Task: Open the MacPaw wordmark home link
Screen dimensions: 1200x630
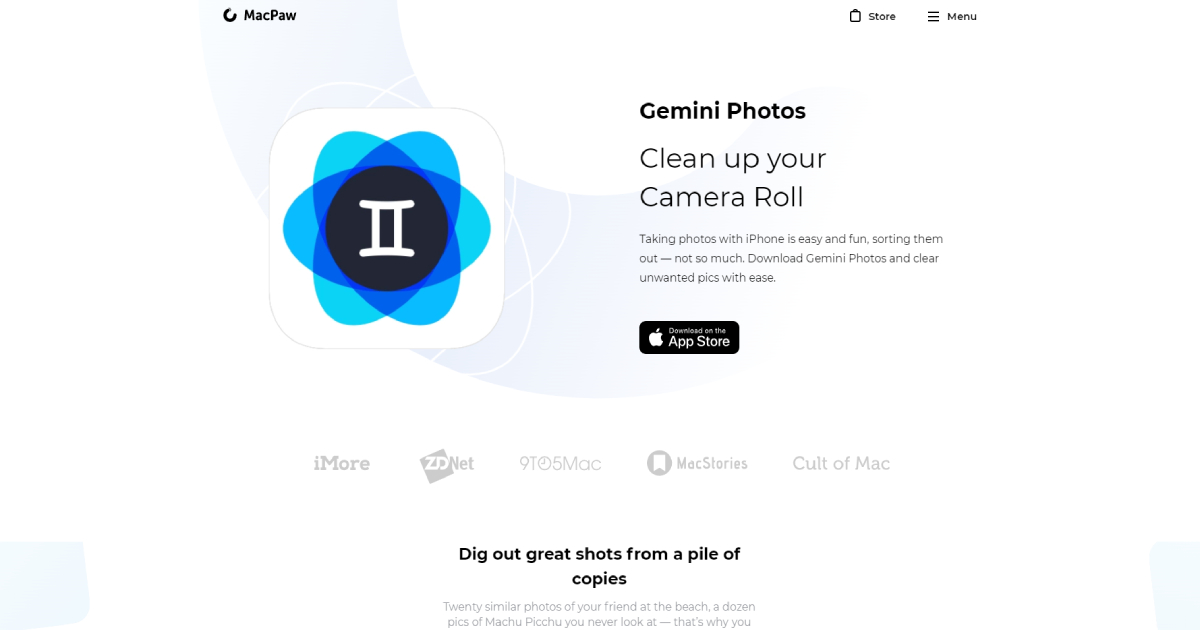Action: click(x=270, y=15)
